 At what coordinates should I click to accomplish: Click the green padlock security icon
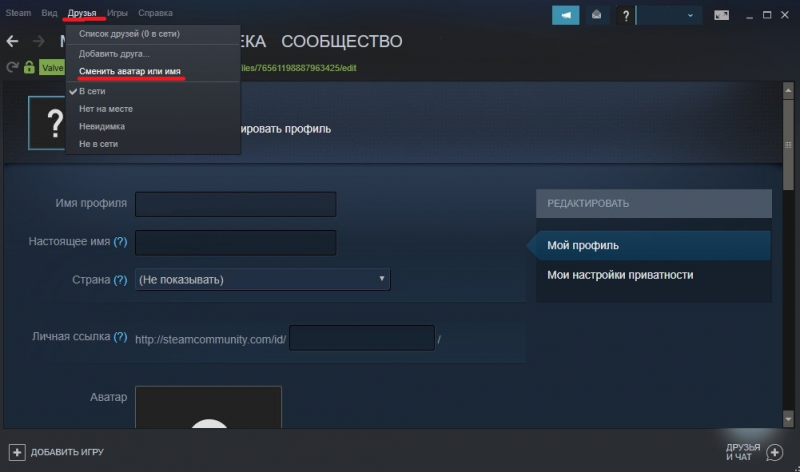point(29,67)
